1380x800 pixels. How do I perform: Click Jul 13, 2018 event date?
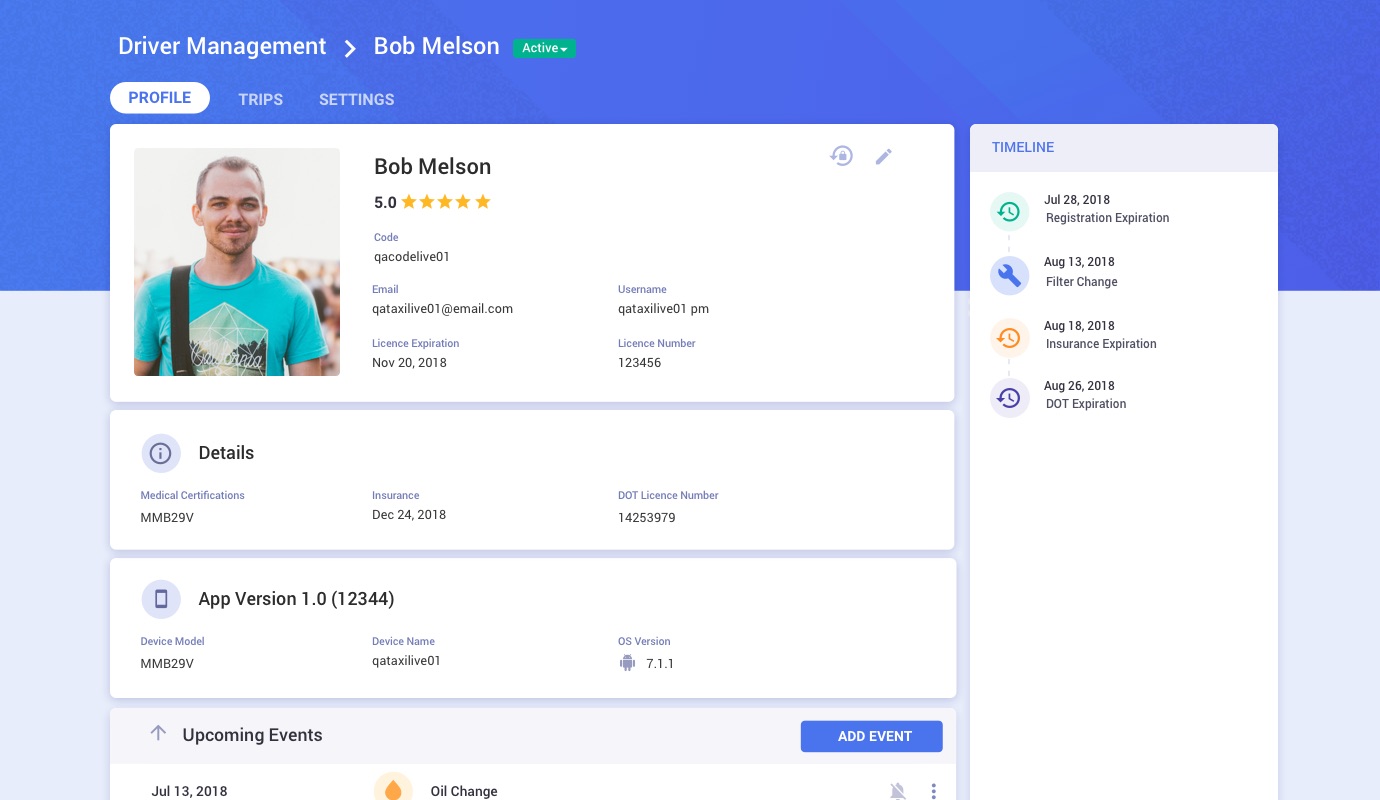coord(189,791)
